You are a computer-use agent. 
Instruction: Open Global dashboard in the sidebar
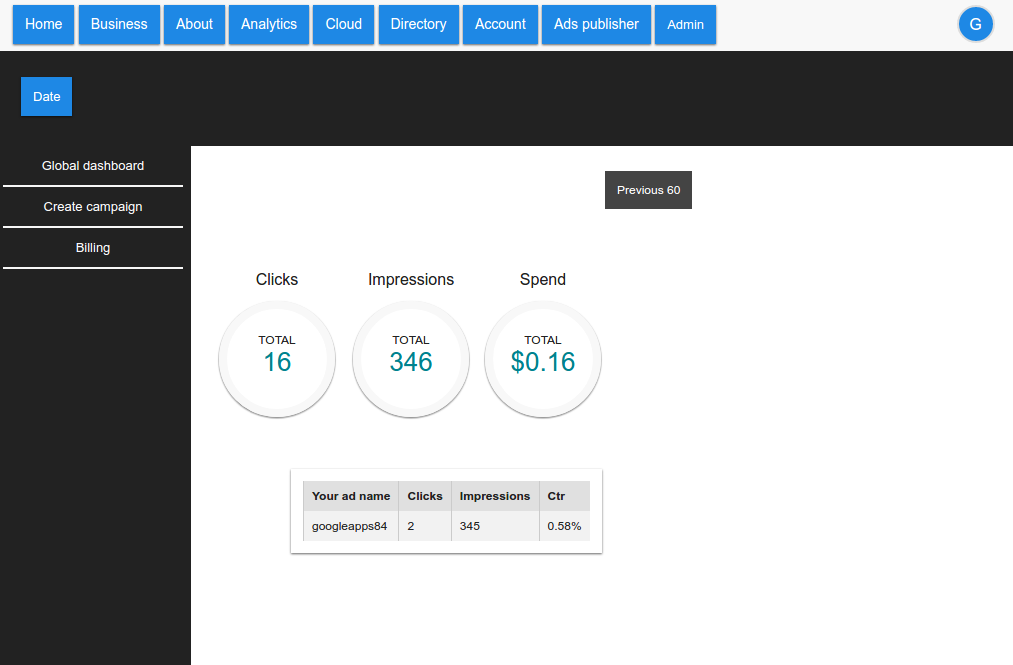point(93,166)
